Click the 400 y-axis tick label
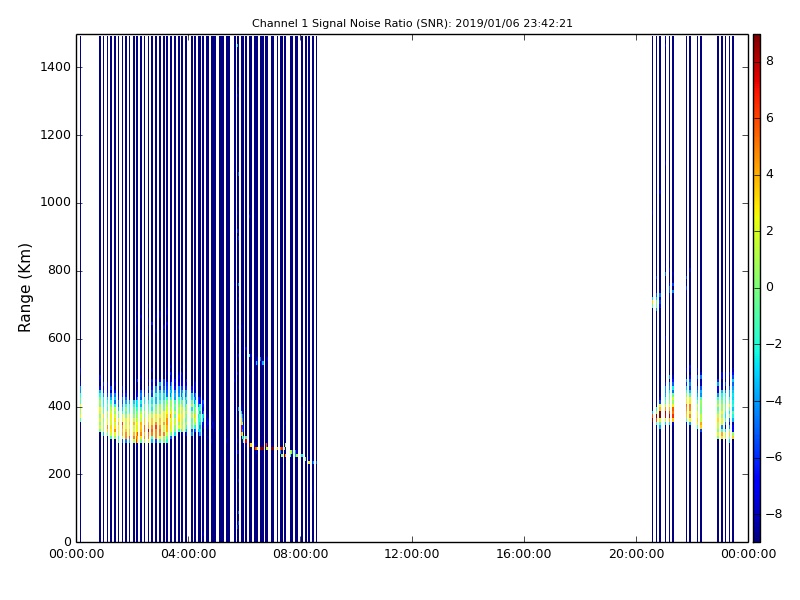800x600 pixels. point(59,407)
